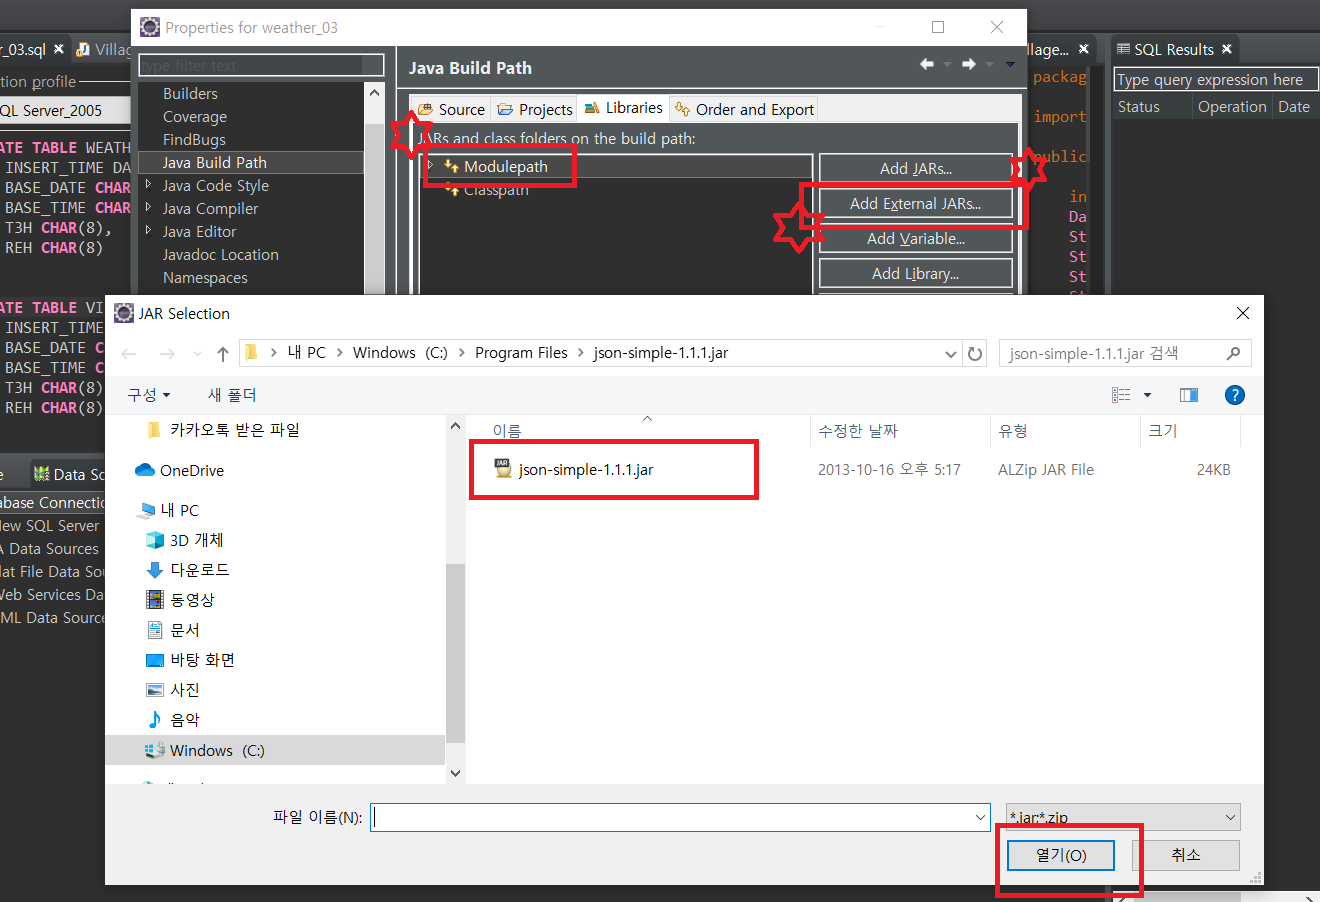Open the file dialog help icon
This screenshot has height=902, width=1320.
(x=1235, y=395)
